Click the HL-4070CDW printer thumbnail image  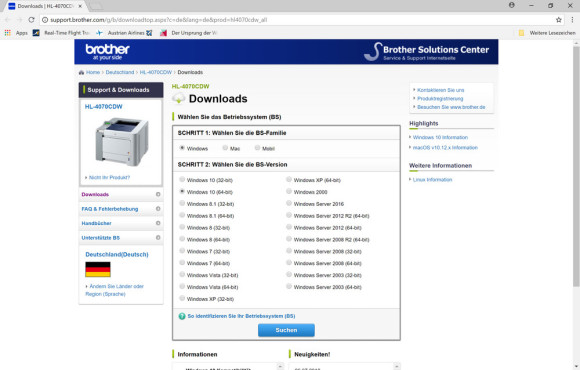pos(122,142)
